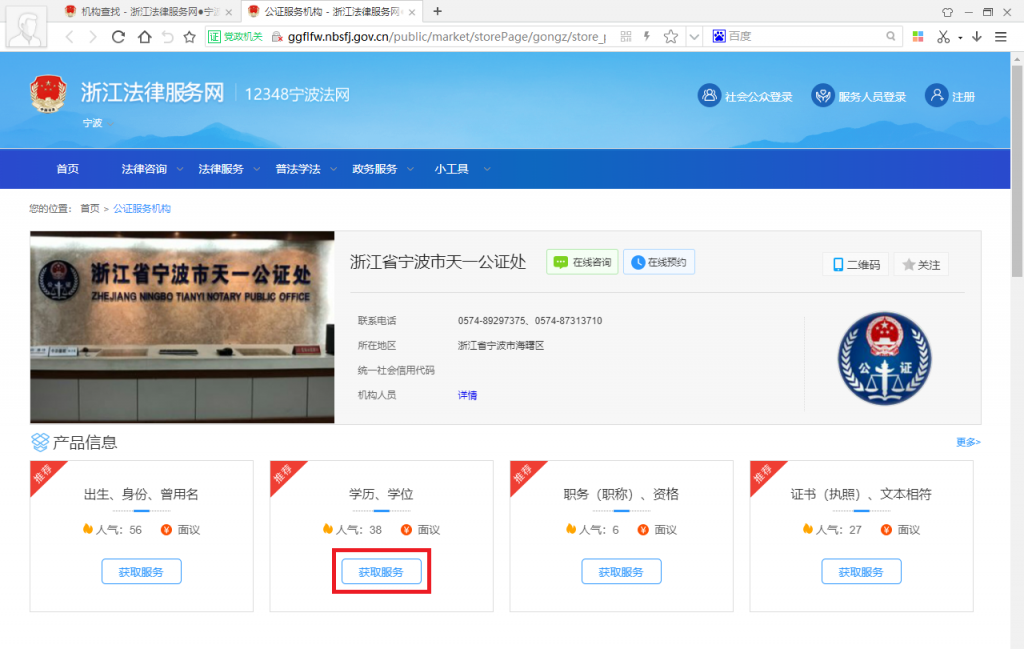
Task: Click 更多> in 产品信息 section
Action: pos(968,443)
